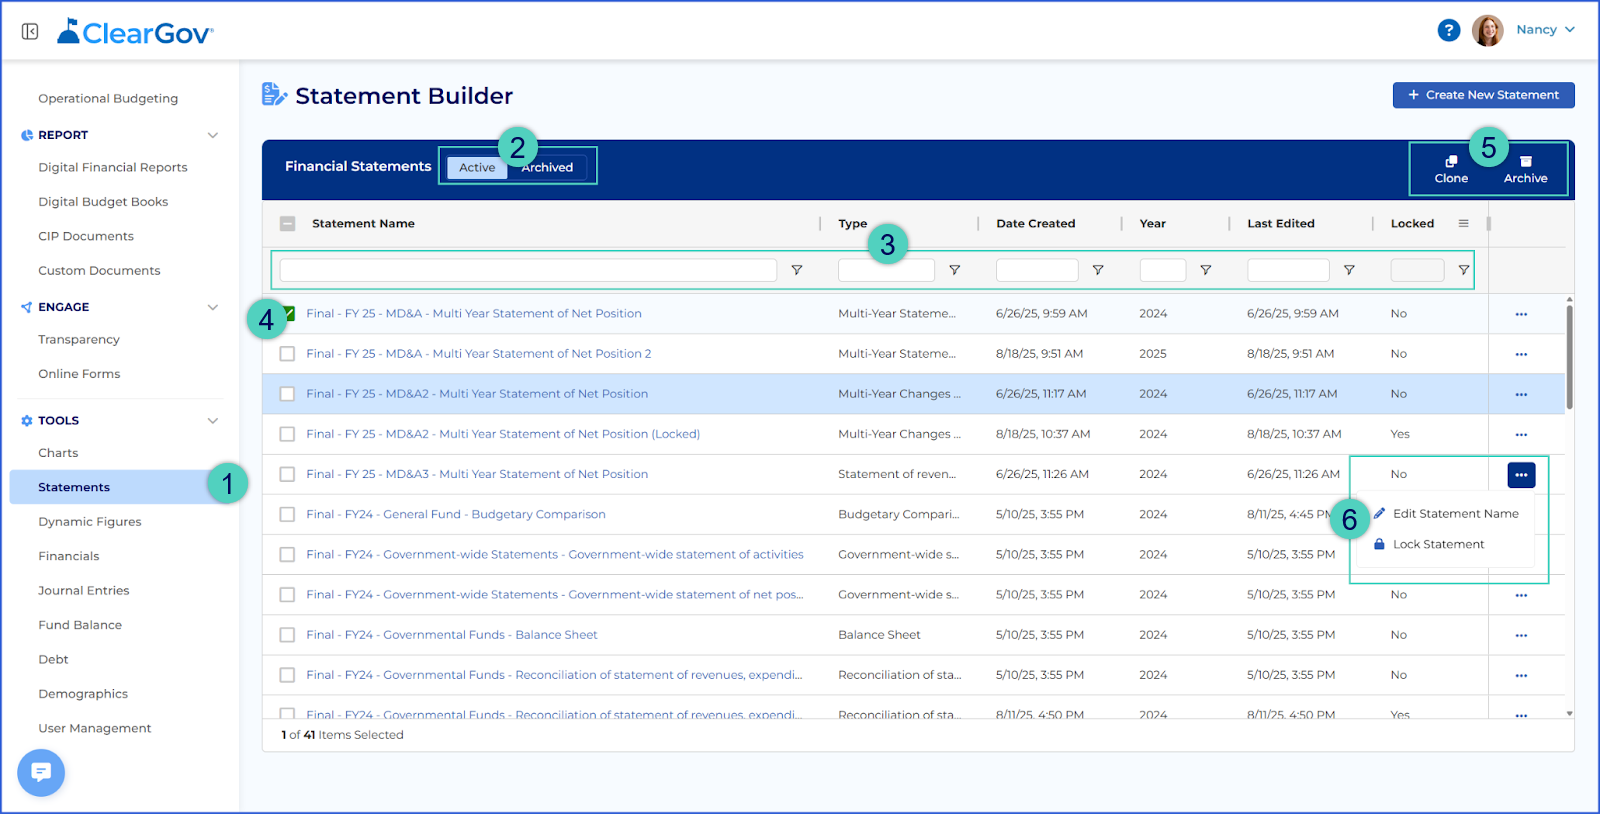The image size is (1600, 814).
Task: Check the MD&A2 Net Position (Locked) row
Action: (287, 434)
